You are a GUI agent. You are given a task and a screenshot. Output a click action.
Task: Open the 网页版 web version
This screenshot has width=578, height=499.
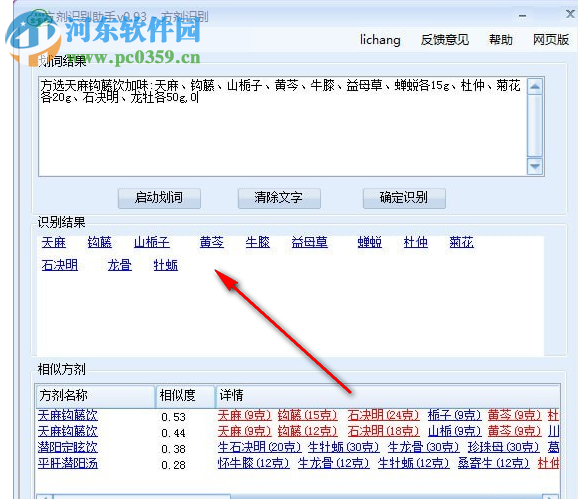coord(551,40)
